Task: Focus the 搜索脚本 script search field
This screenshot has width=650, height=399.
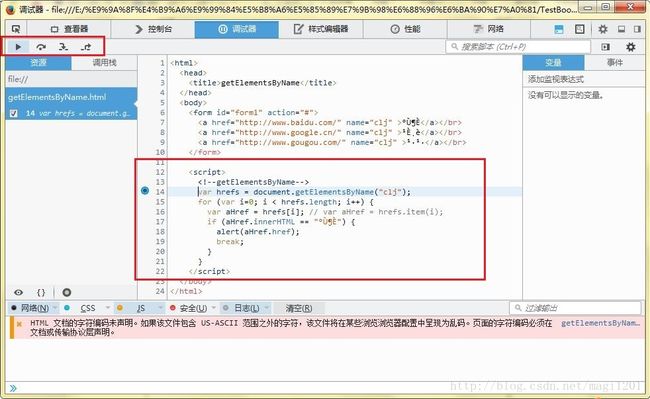Action: click(x=518, y=47)
